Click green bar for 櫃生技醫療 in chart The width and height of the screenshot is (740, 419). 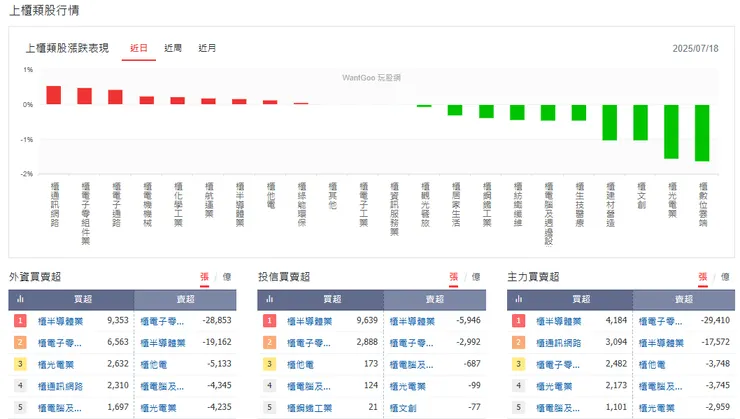click(579, 113)
